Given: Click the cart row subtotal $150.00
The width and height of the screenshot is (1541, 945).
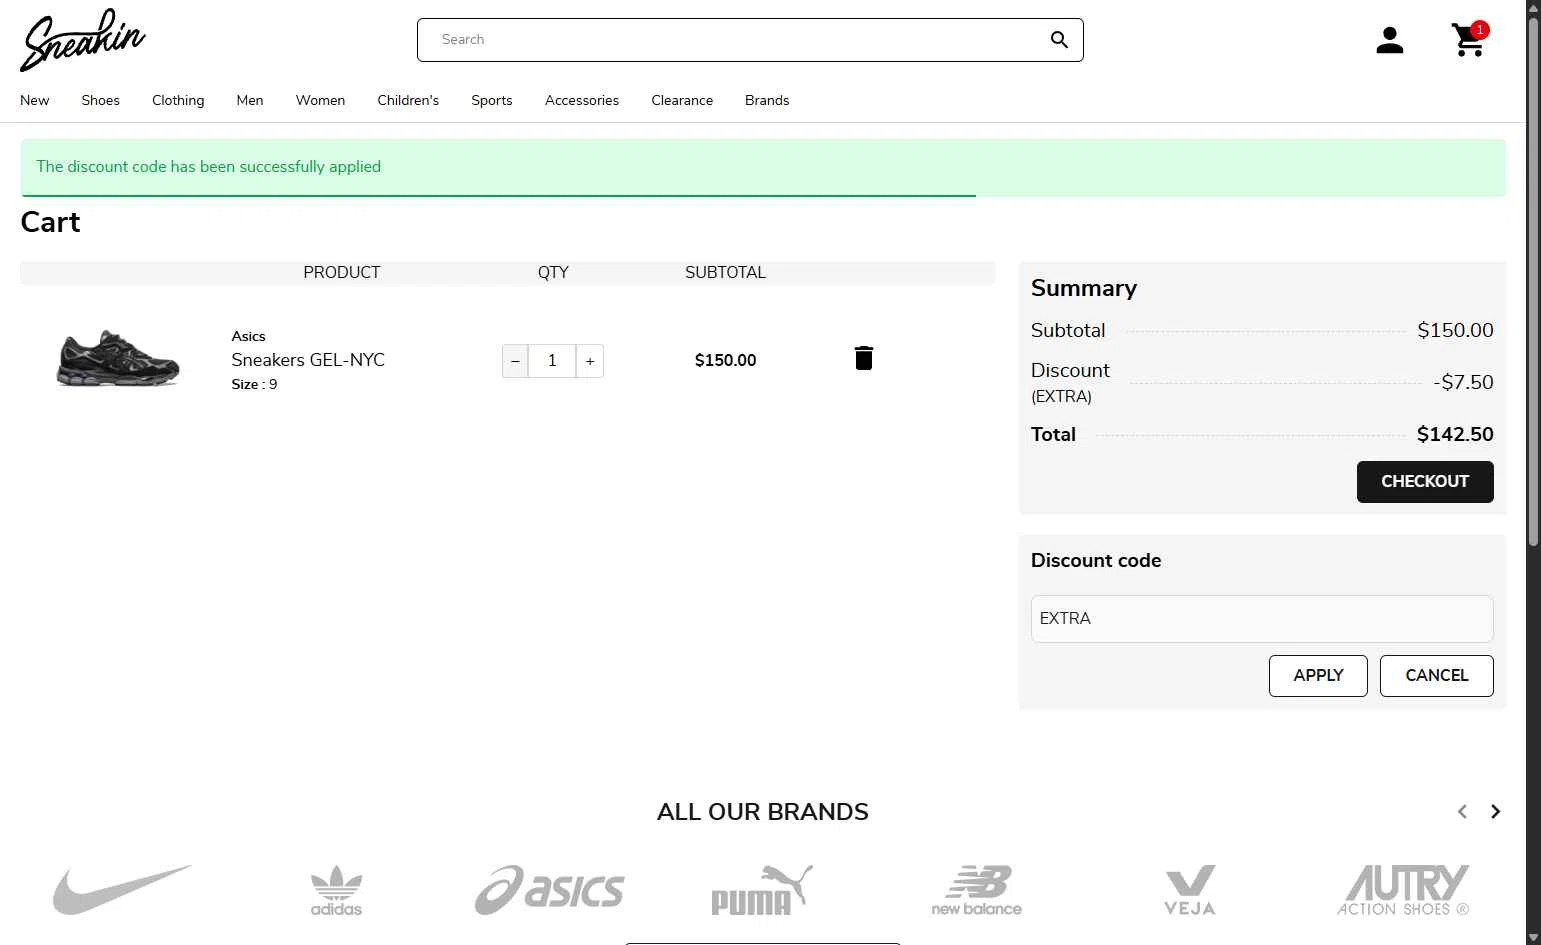Looking at the screenshot, I should 725,360.
